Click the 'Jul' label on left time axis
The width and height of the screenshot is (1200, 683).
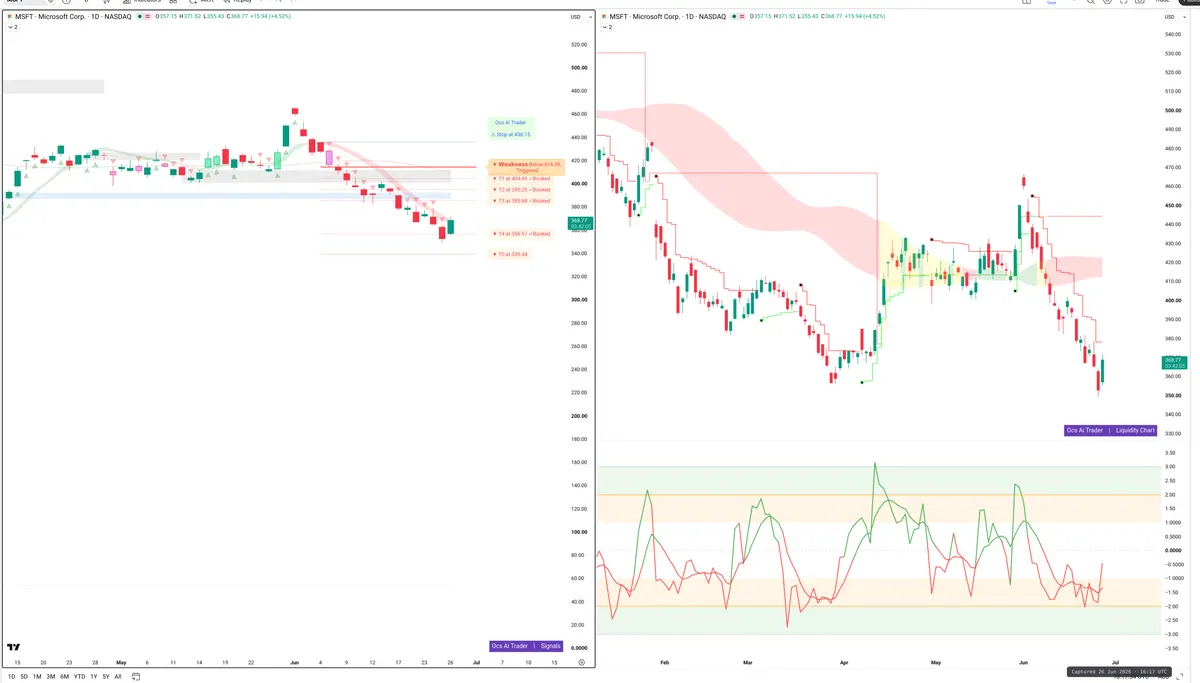[476, 662]
